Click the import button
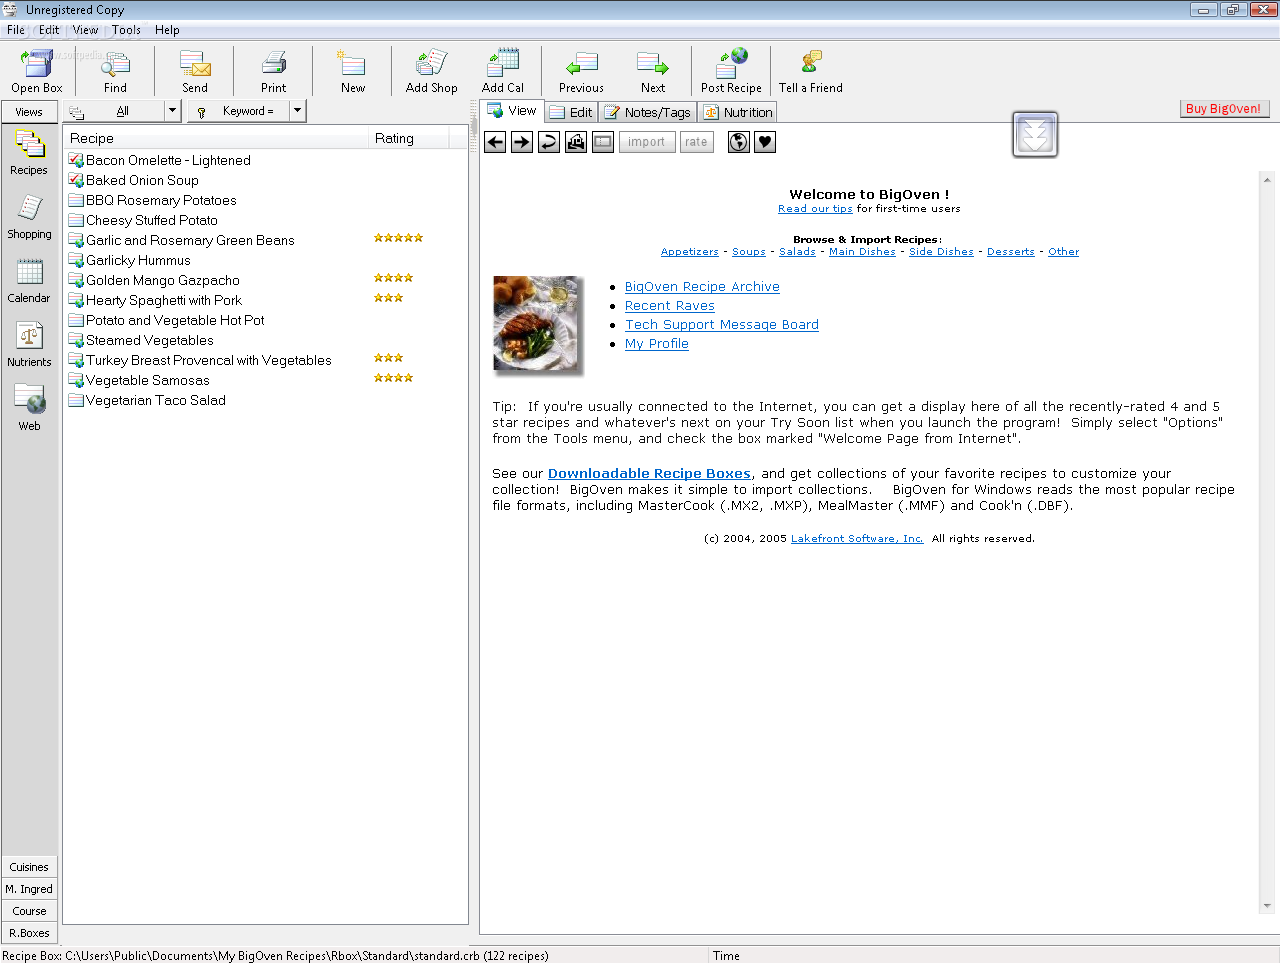The width and height of the screenshot is (1280, 964). (x=646, y=142)
